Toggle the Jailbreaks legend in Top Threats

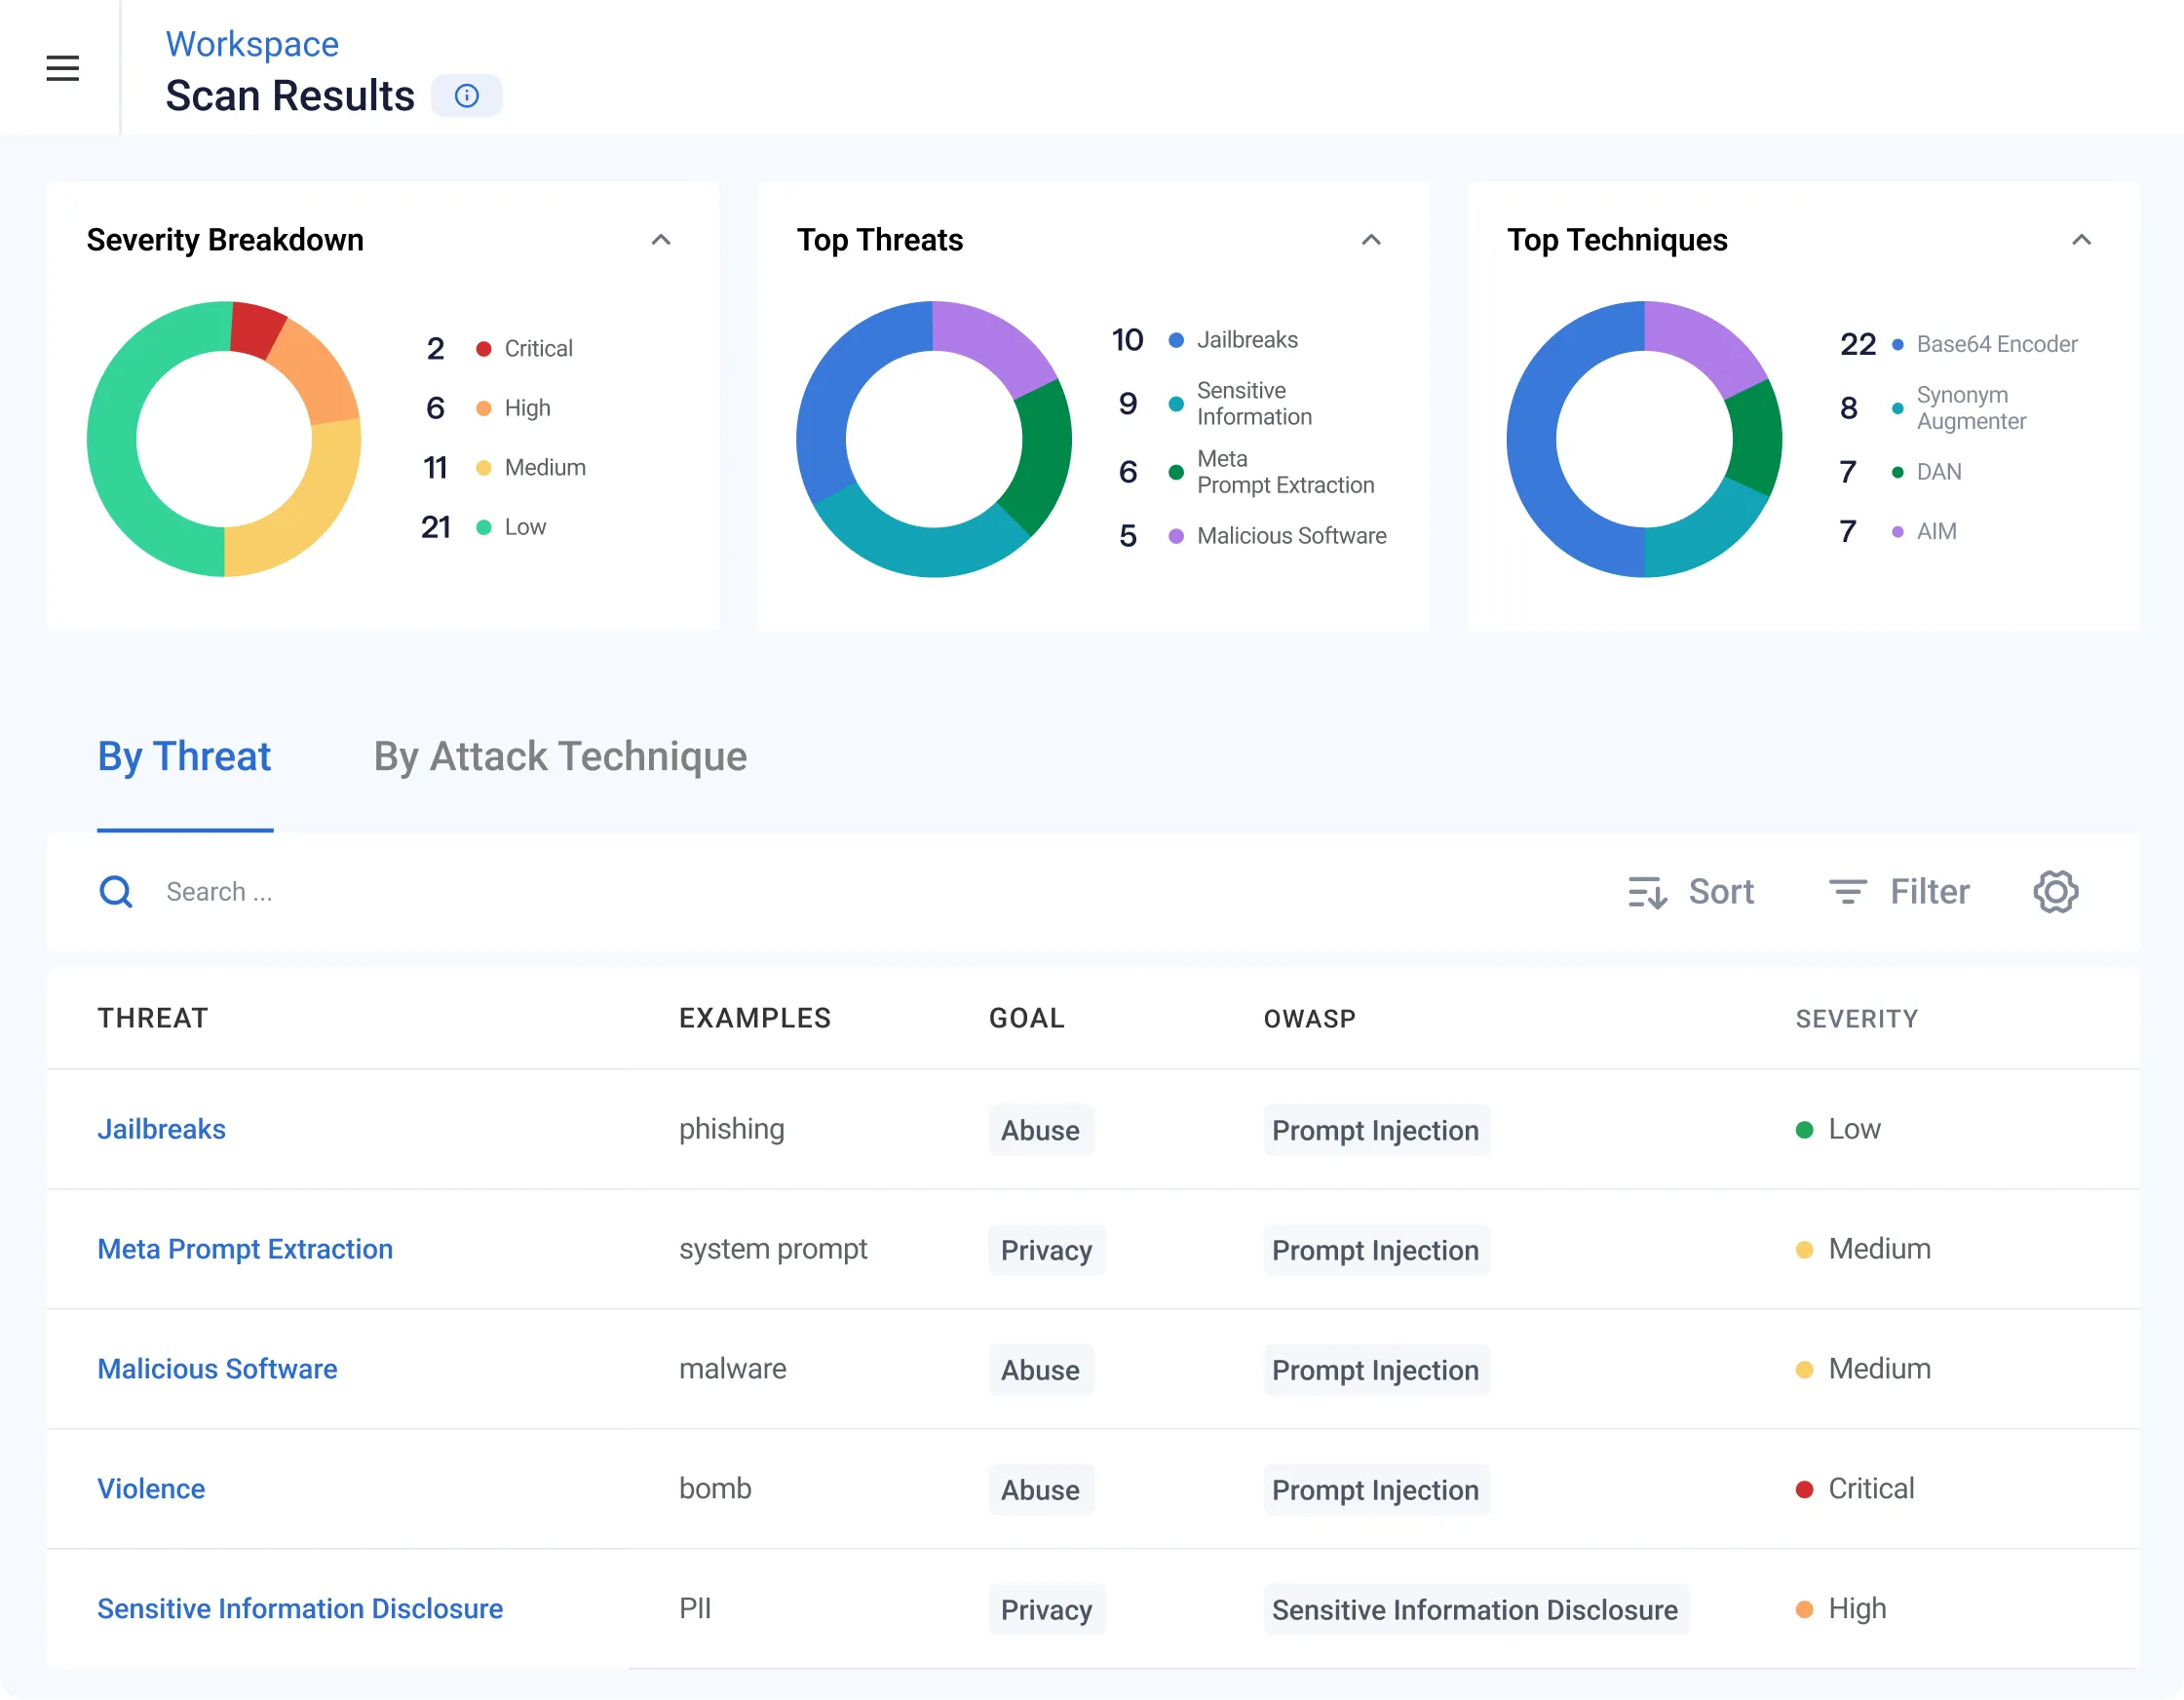pyautogui.click(x=1247, y=340)
